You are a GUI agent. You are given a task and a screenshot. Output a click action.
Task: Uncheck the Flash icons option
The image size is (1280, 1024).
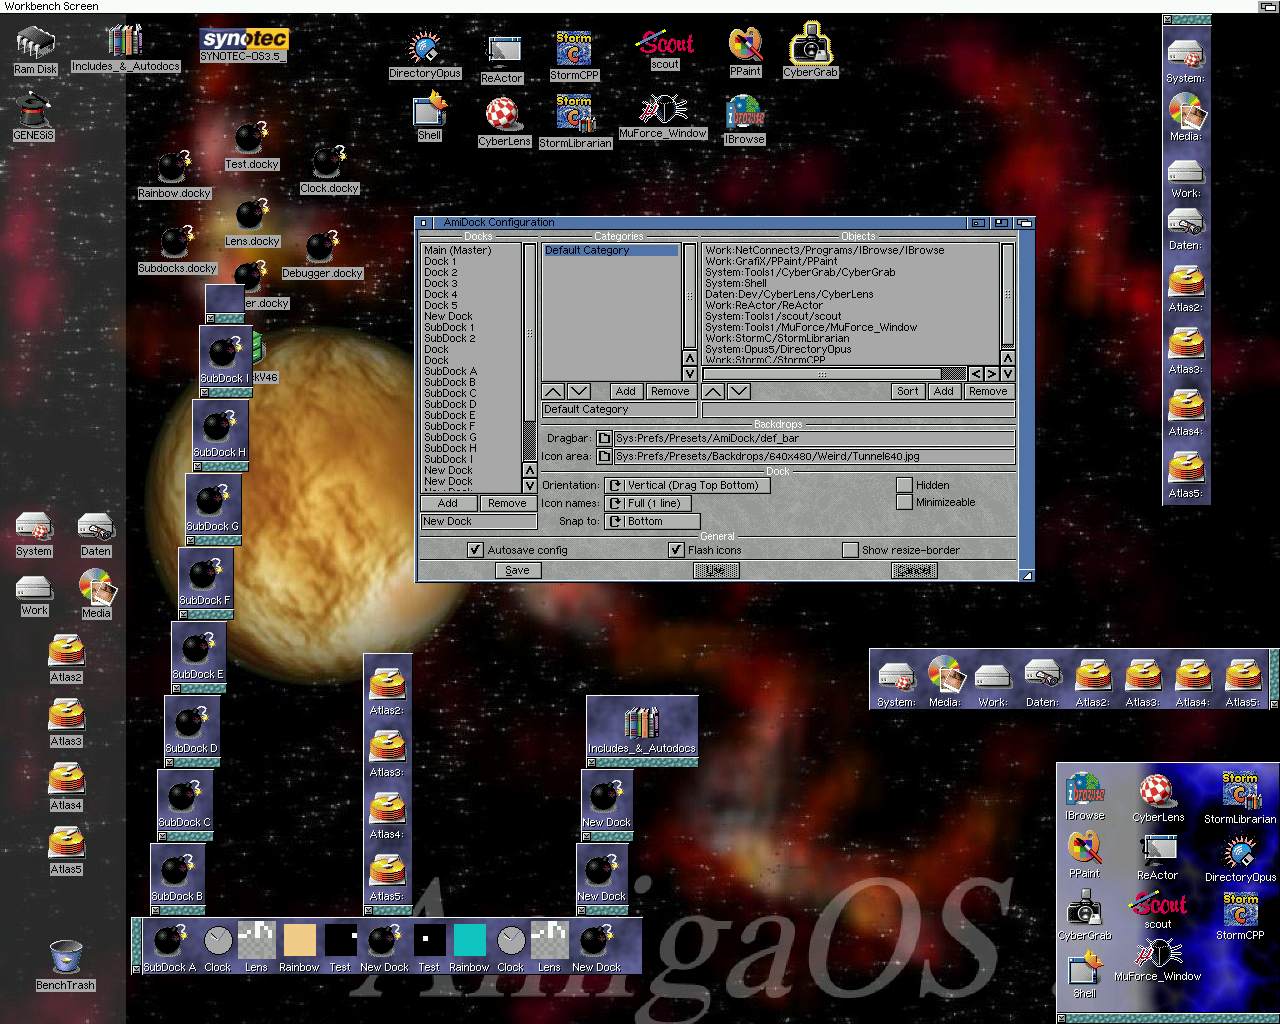676,550
